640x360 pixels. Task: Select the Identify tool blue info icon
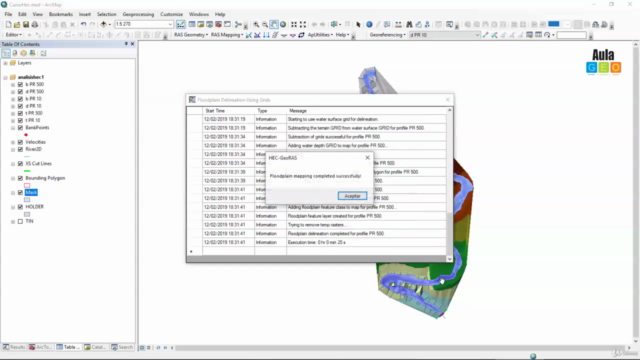pyautogui.click(x=369, y=24)
